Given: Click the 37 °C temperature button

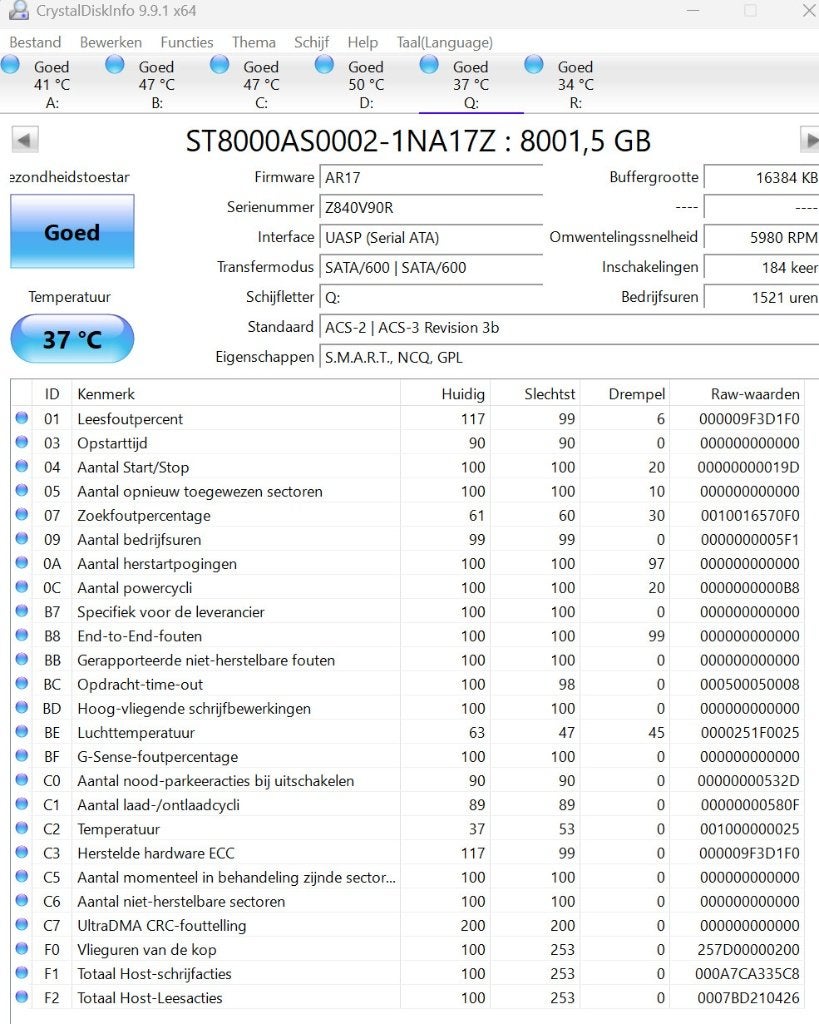Looking at the screenshot, I should click(x=72, y=339).
